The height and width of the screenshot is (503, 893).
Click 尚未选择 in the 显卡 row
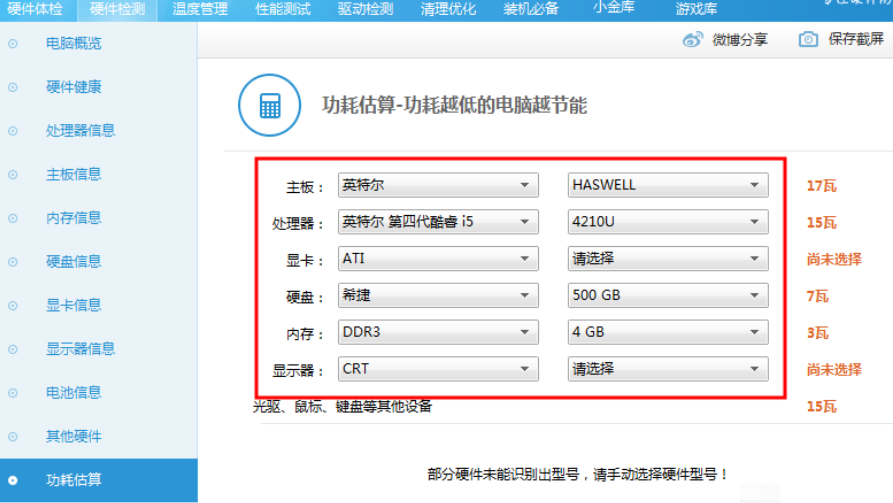coord(834,260)
